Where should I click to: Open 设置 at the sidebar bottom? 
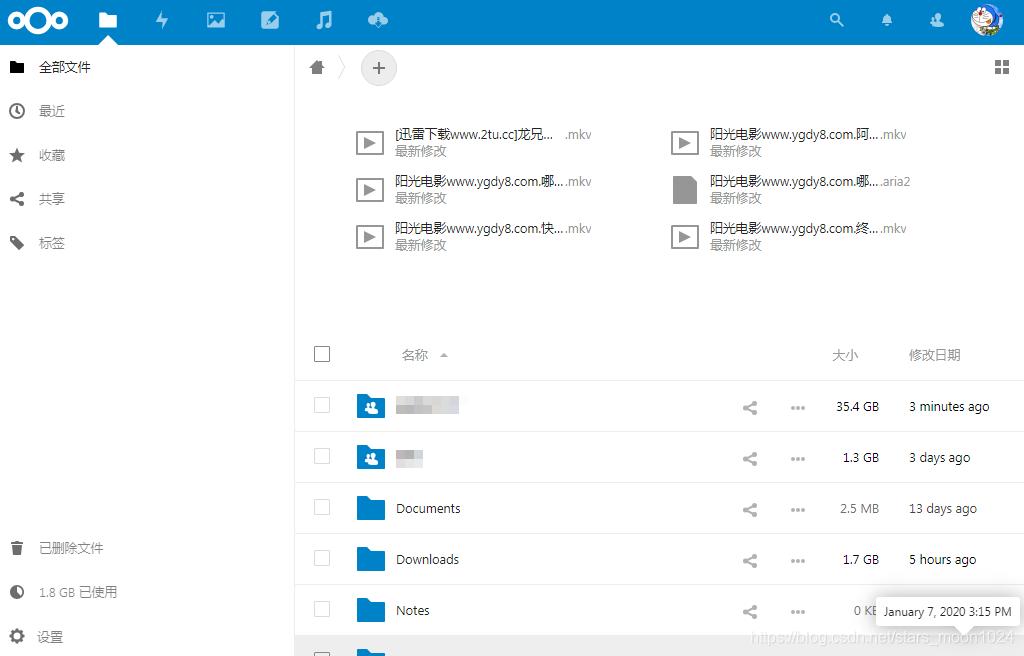[50, 636]
